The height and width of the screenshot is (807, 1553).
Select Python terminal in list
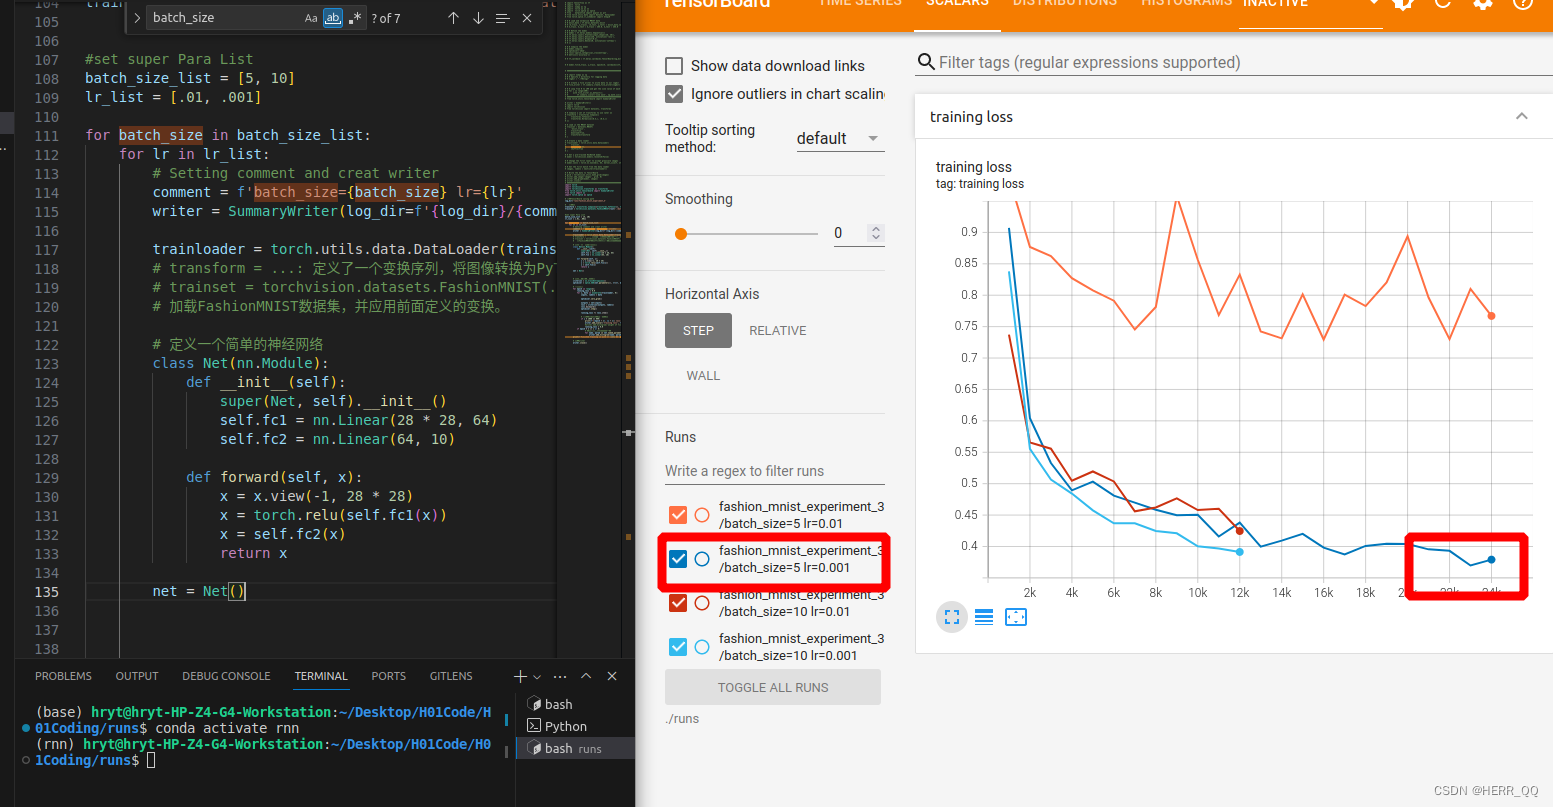click(x=575, y=727)
